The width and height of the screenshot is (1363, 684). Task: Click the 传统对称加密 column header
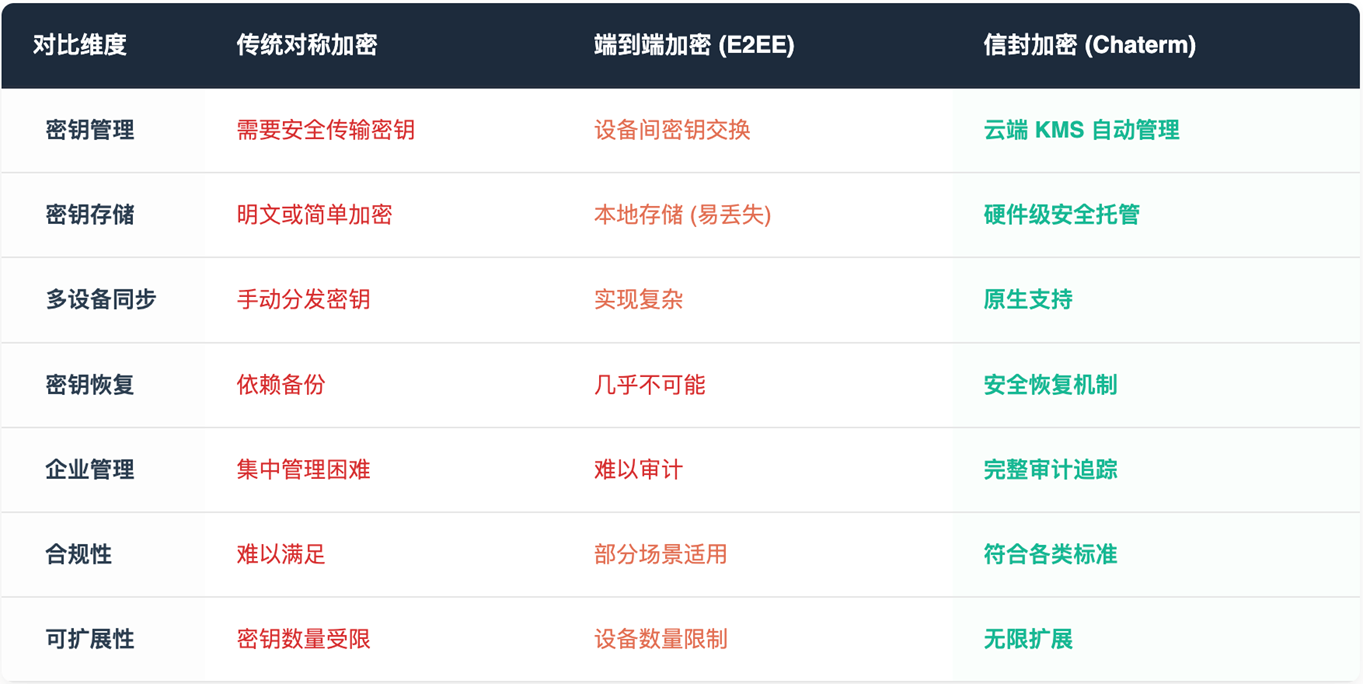[307, 45]
